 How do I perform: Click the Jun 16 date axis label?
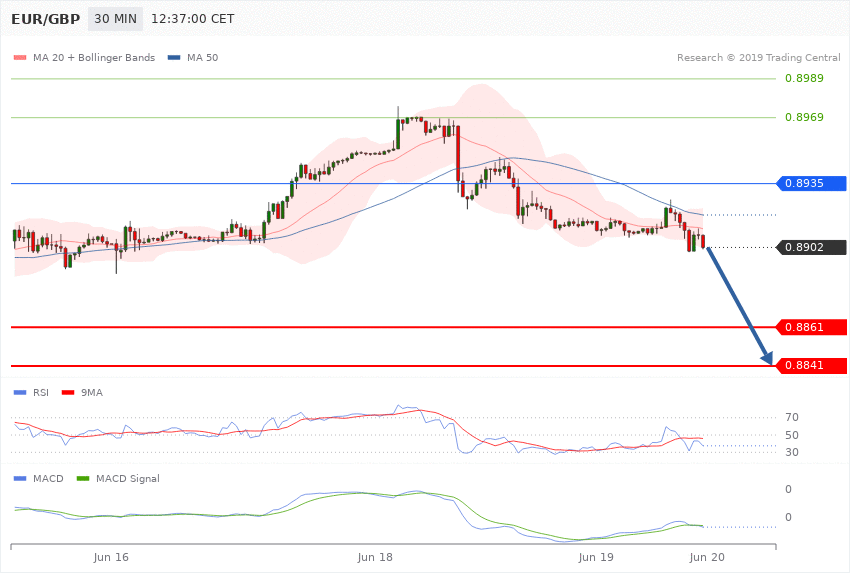click(111, 557)
